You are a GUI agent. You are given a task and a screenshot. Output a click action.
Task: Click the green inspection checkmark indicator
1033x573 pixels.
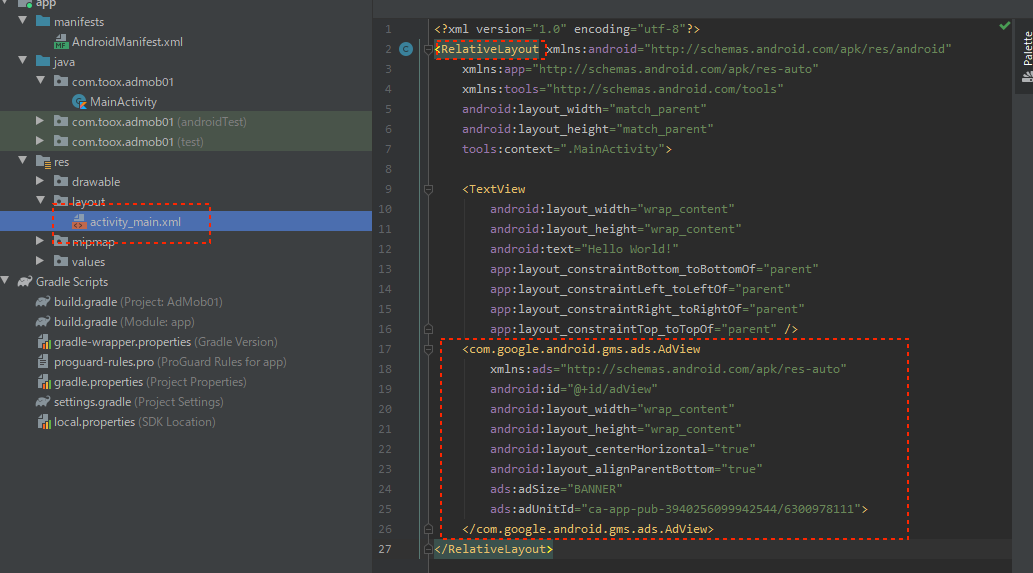(x=1004, y=26)
